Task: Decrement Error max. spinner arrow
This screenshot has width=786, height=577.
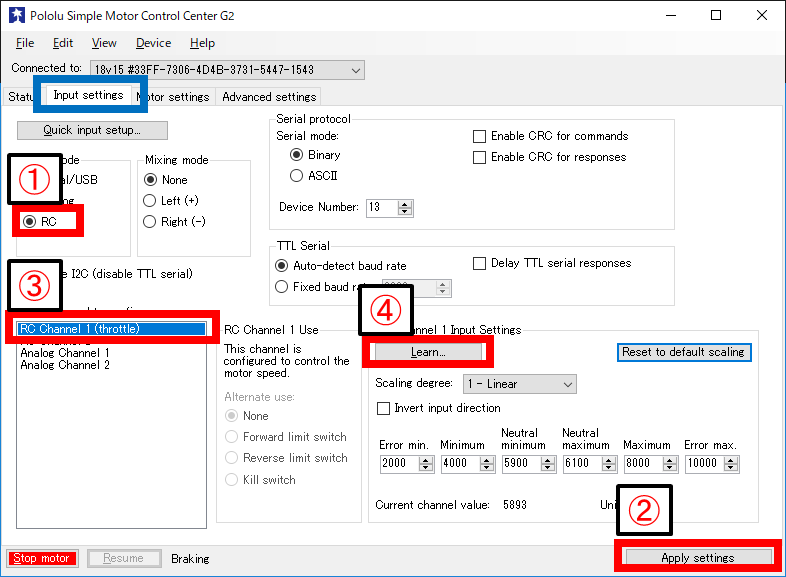Action: point(731,468)
